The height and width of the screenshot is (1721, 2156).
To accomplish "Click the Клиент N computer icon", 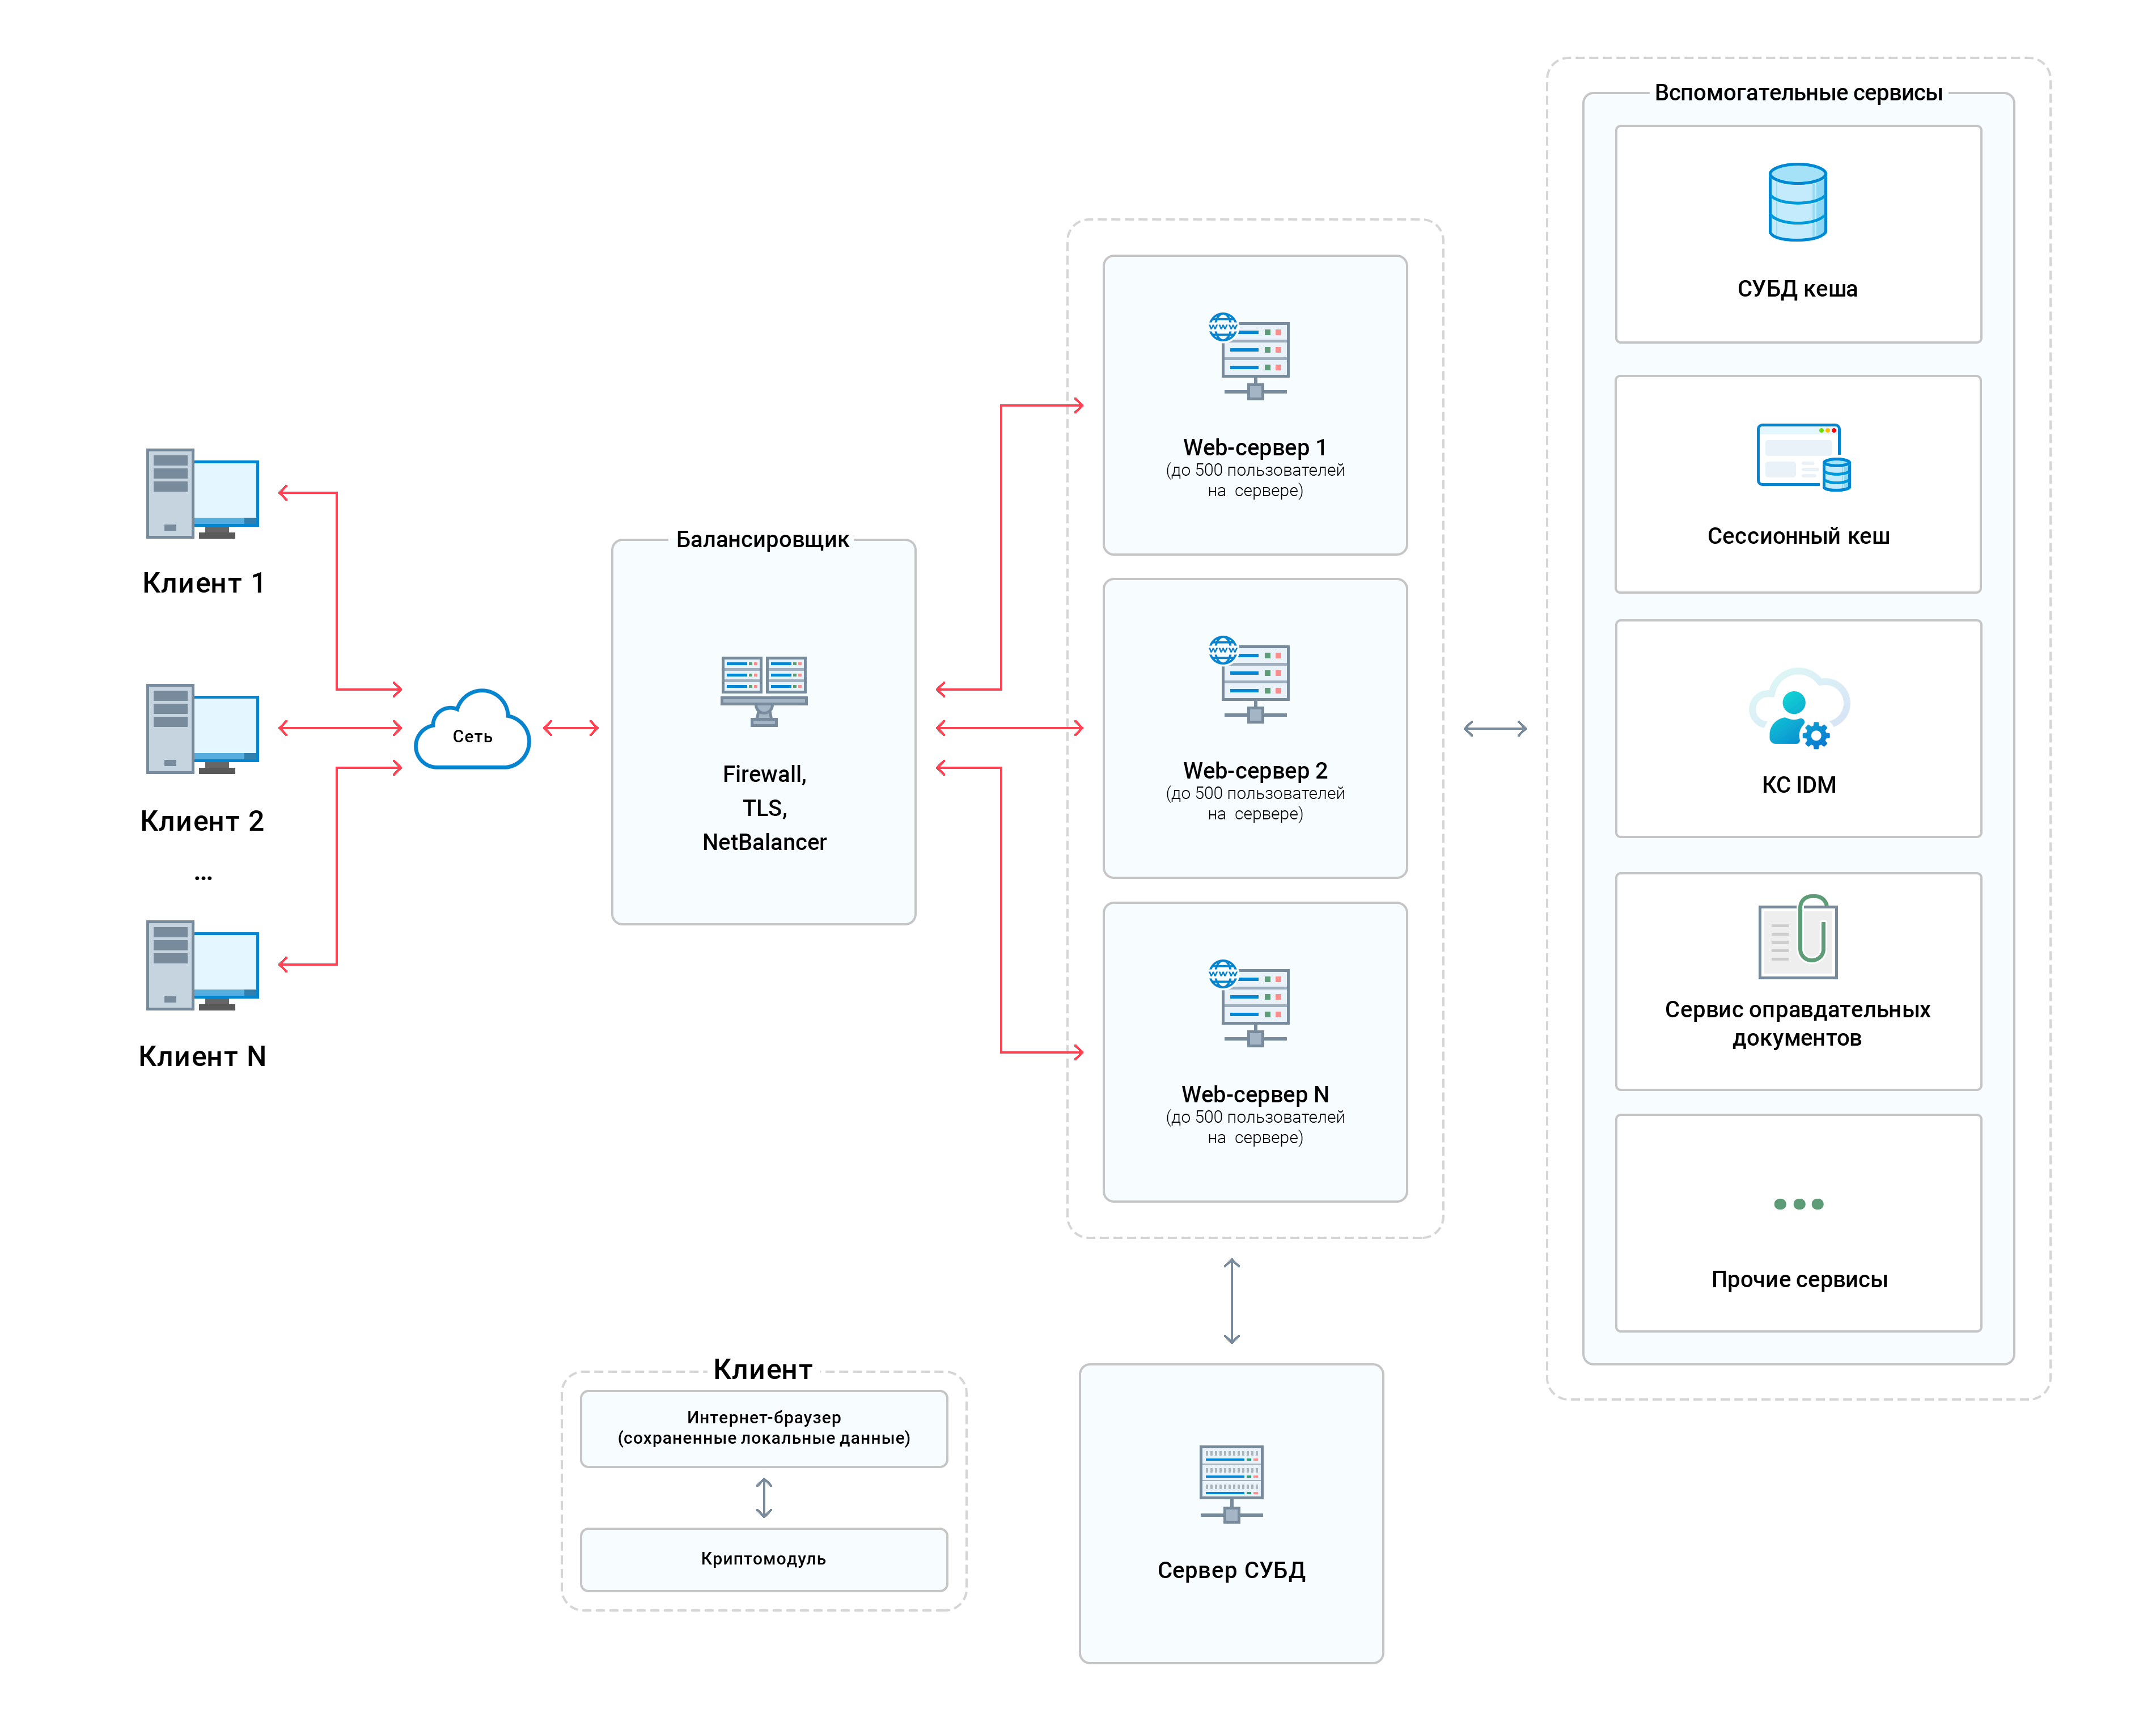I will (202, 965).
